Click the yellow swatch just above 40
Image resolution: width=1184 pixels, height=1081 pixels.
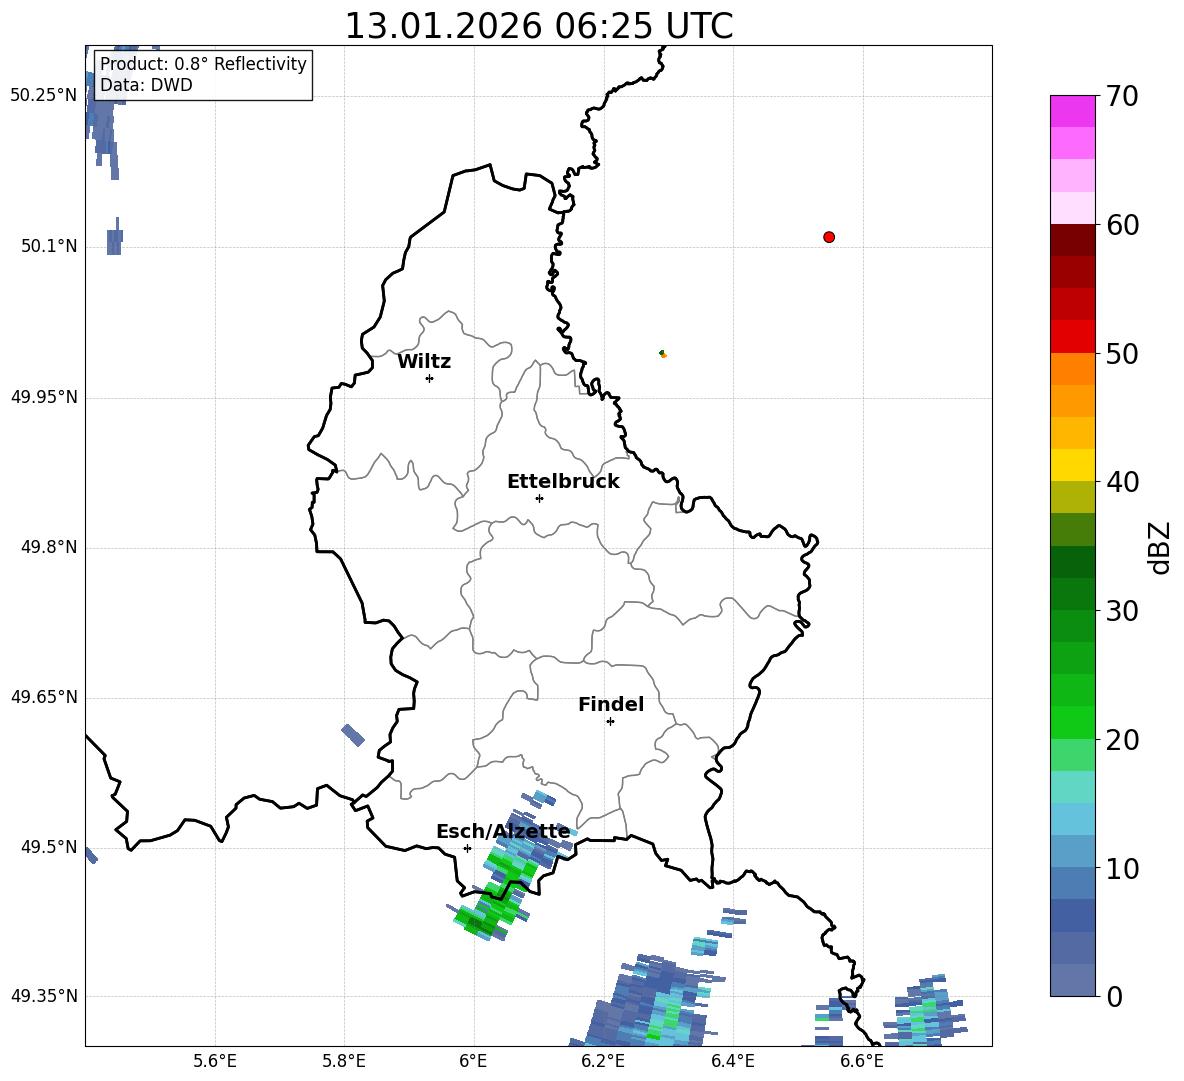[1072, 465]
